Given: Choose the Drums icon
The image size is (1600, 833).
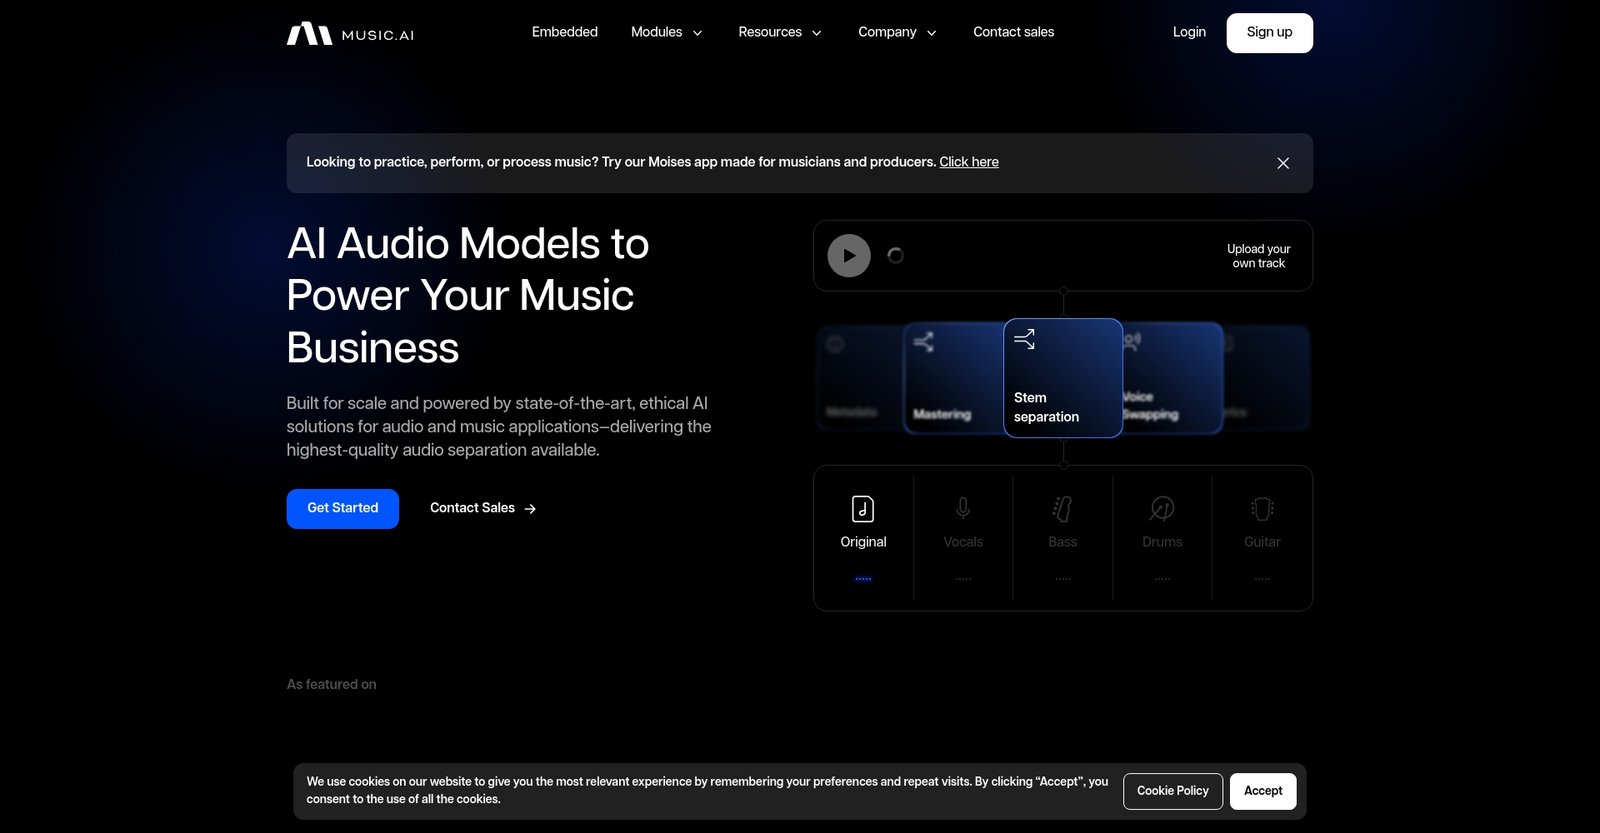Looking at the screenshot, I should (x=1162, y=509).
